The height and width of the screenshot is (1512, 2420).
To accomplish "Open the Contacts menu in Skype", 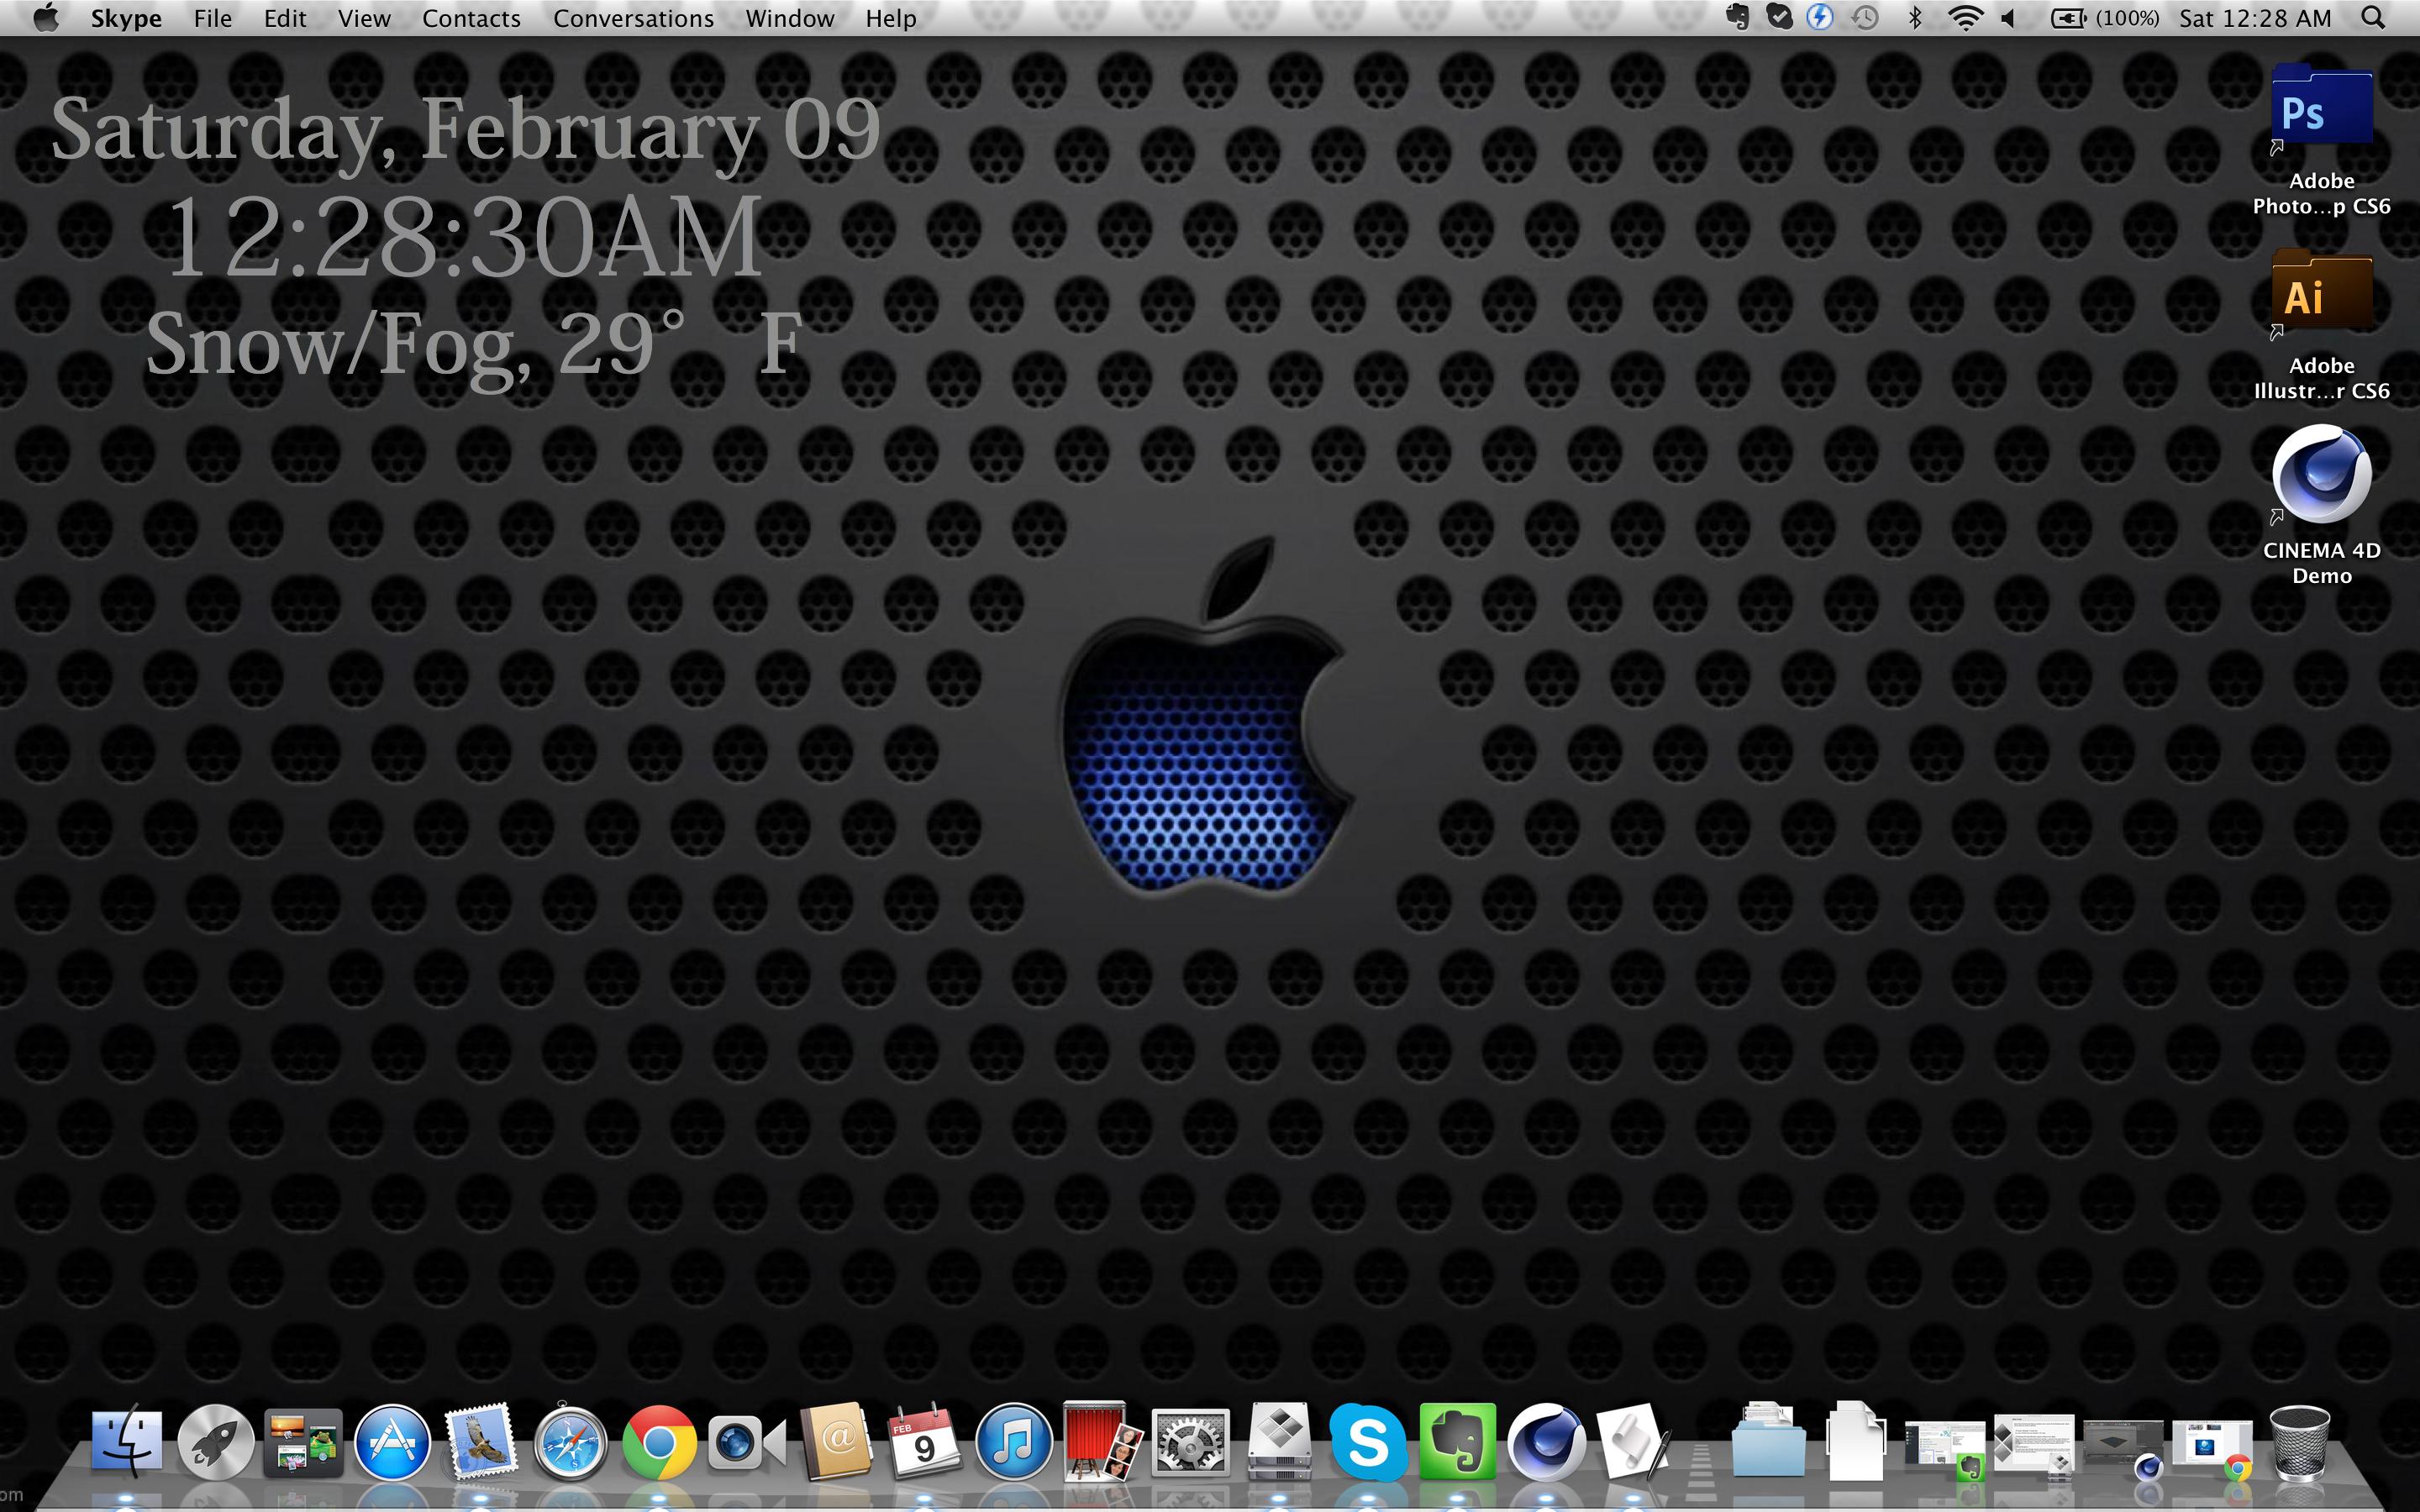I will point(471,18).
